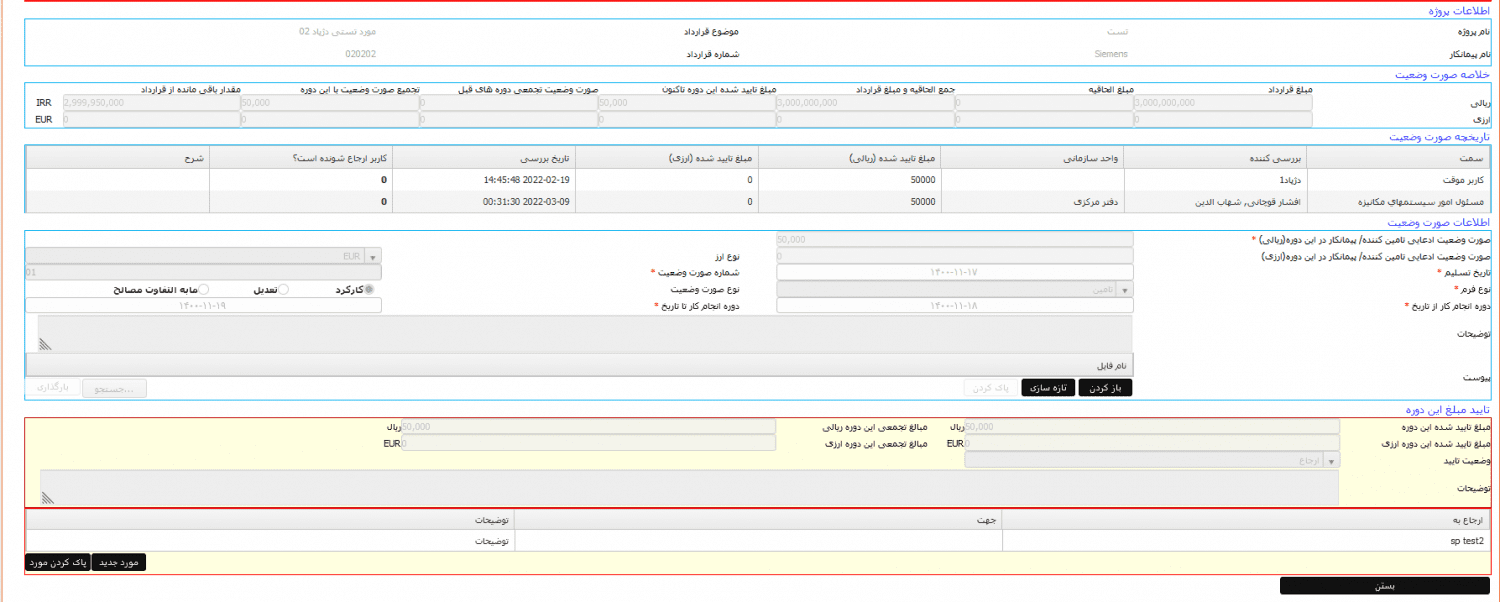Click the باز کردن attachment button
1500x602 pixels.
1104,388
